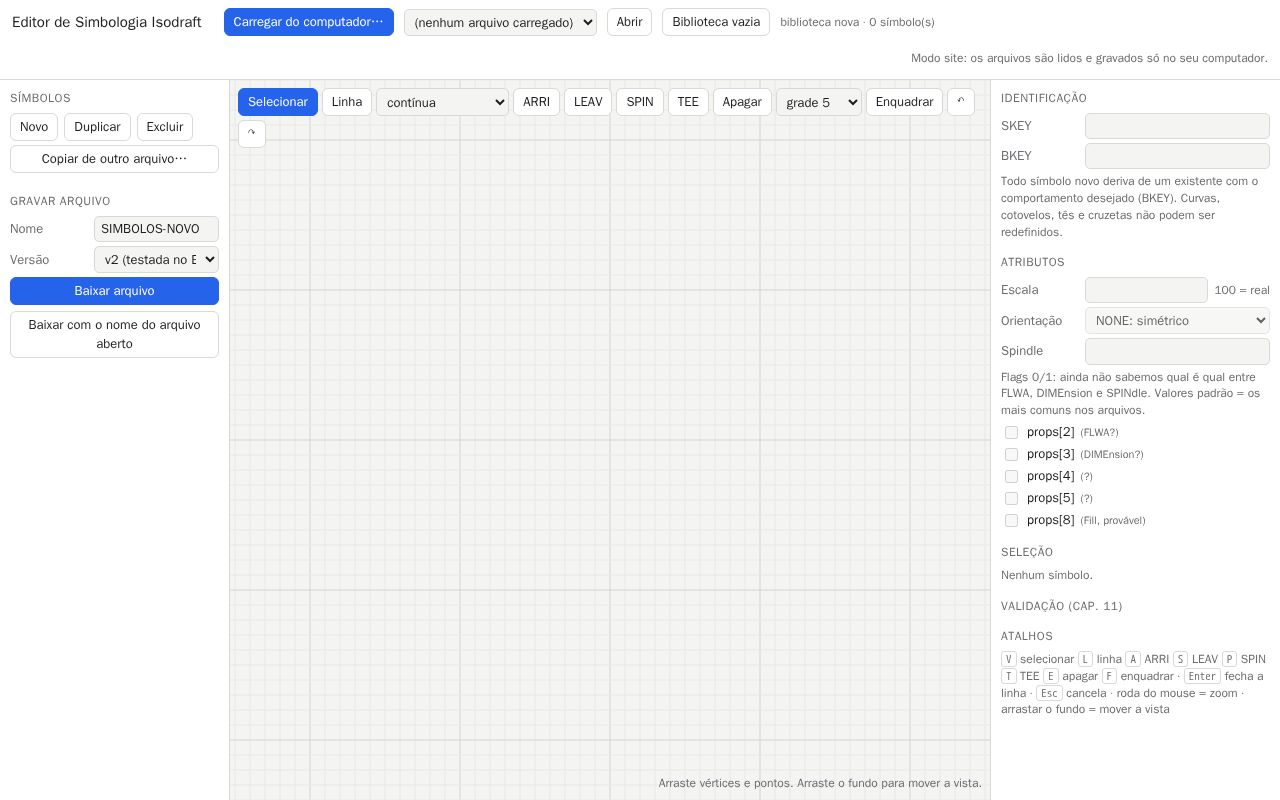This screenshot has height=800, width=1280.
Task: Open the loaded file dropdown (nenhum arquivo carregado)
Action: 500,22
